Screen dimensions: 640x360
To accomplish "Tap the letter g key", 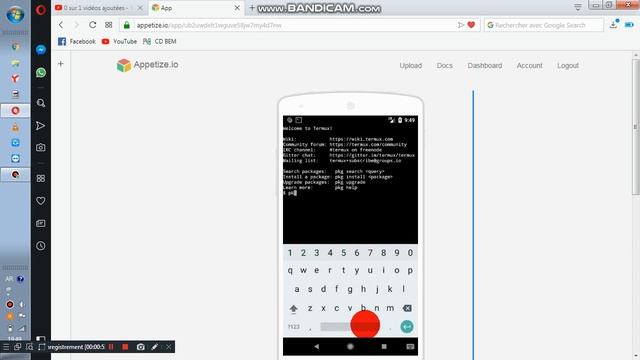I will pos(350,289).
